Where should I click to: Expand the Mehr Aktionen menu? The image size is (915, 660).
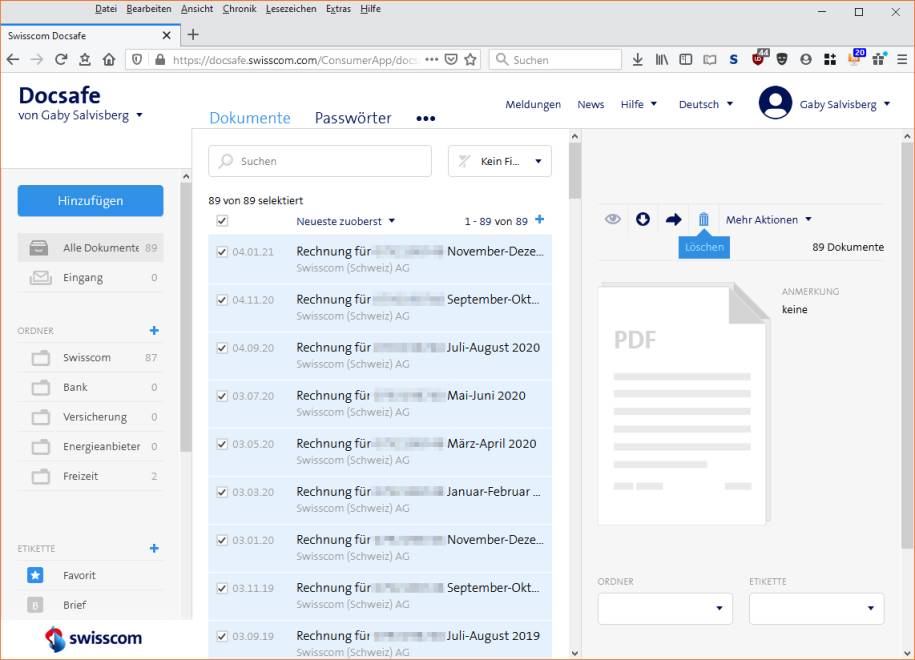(x=769, y=219)
